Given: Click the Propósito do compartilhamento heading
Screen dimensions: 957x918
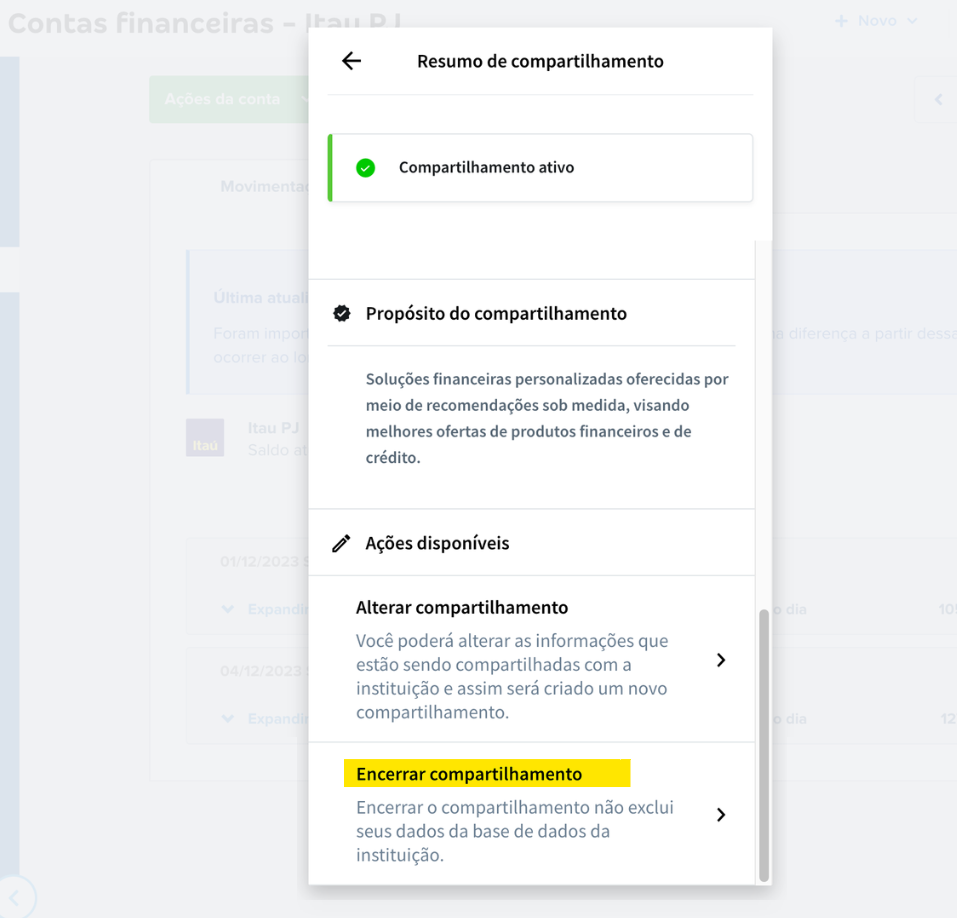Looking at the screenshot, I should pos(496,313).
